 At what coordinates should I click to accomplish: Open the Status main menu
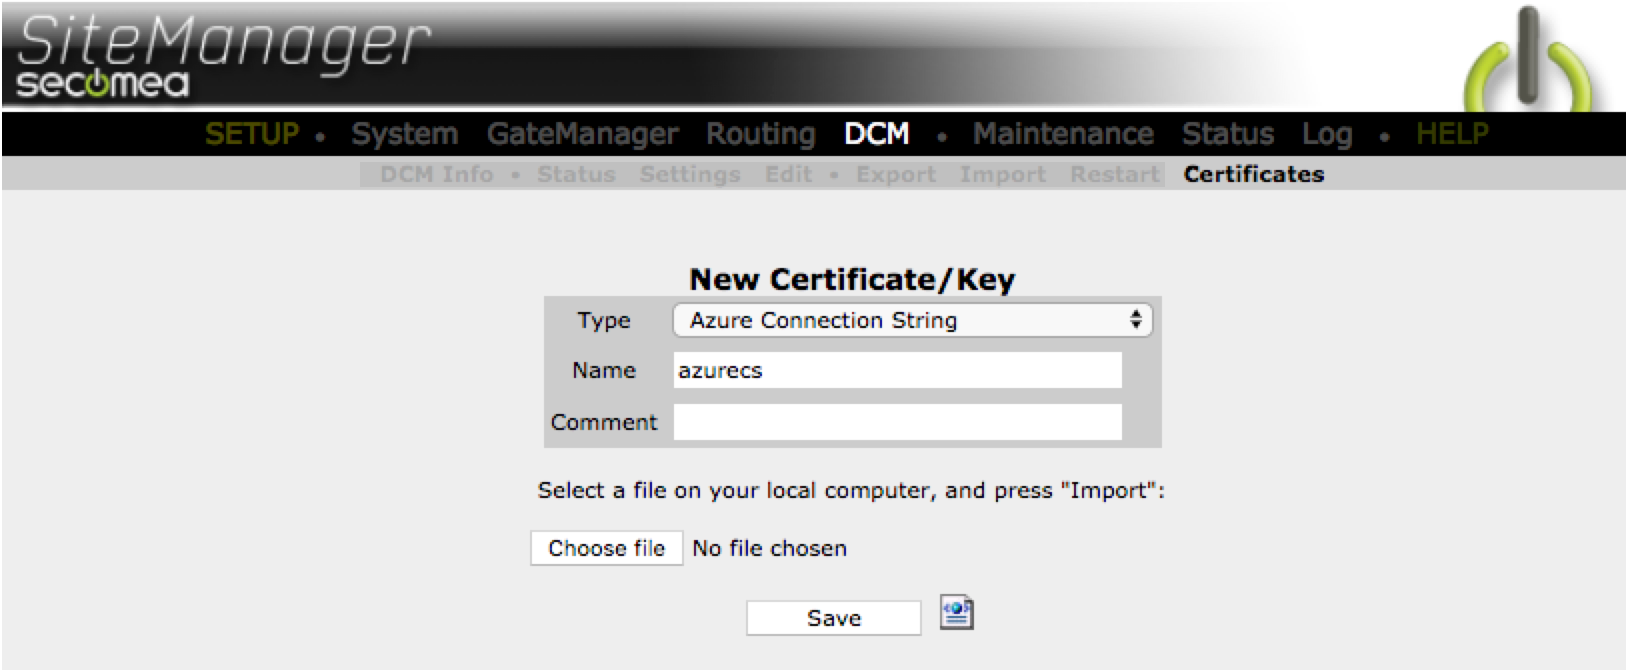coord(1228,134)
